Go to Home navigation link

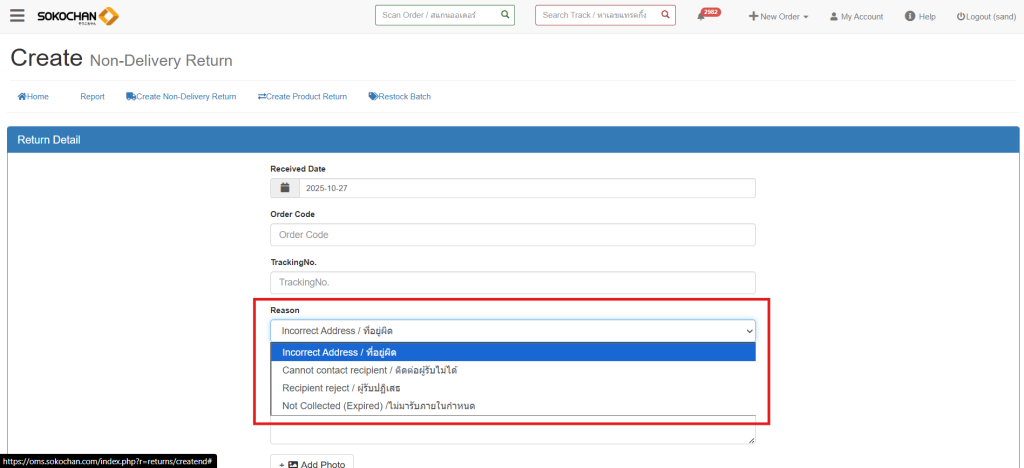coord(33,97)
